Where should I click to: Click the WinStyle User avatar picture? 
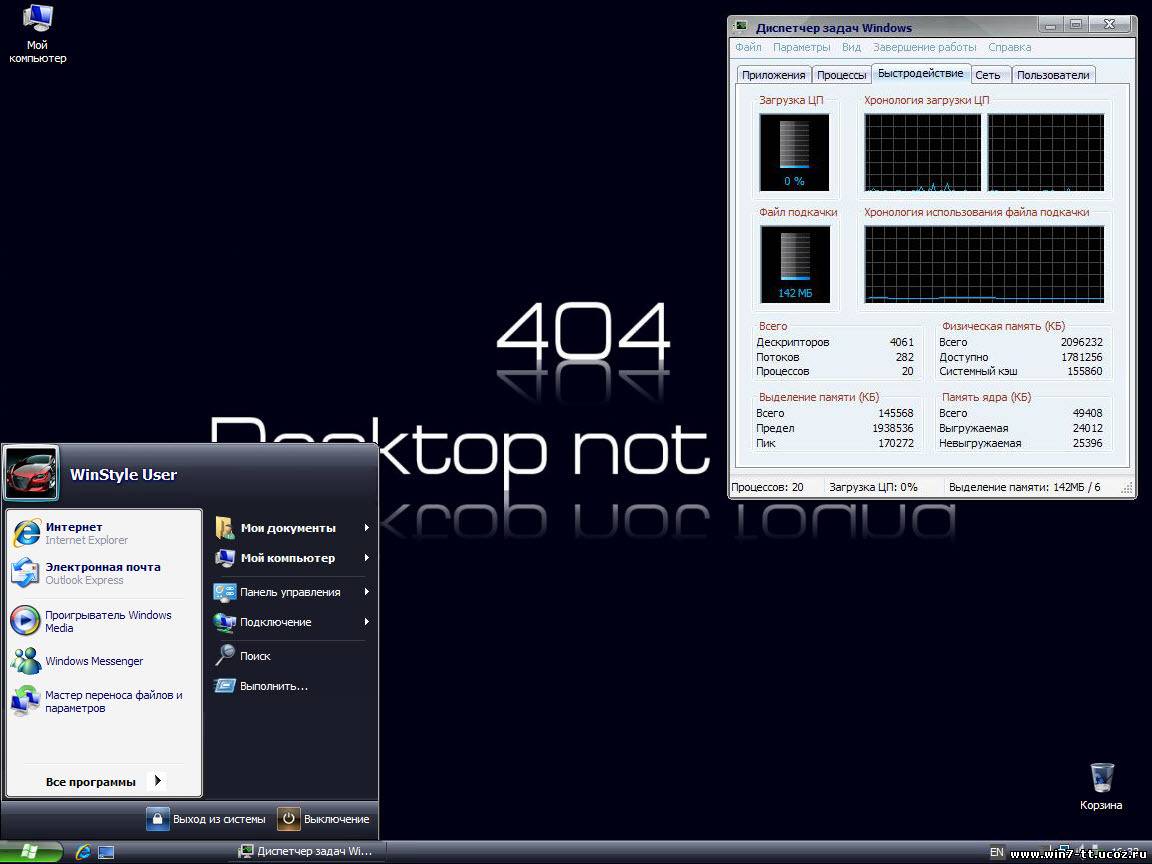(30, 474)
